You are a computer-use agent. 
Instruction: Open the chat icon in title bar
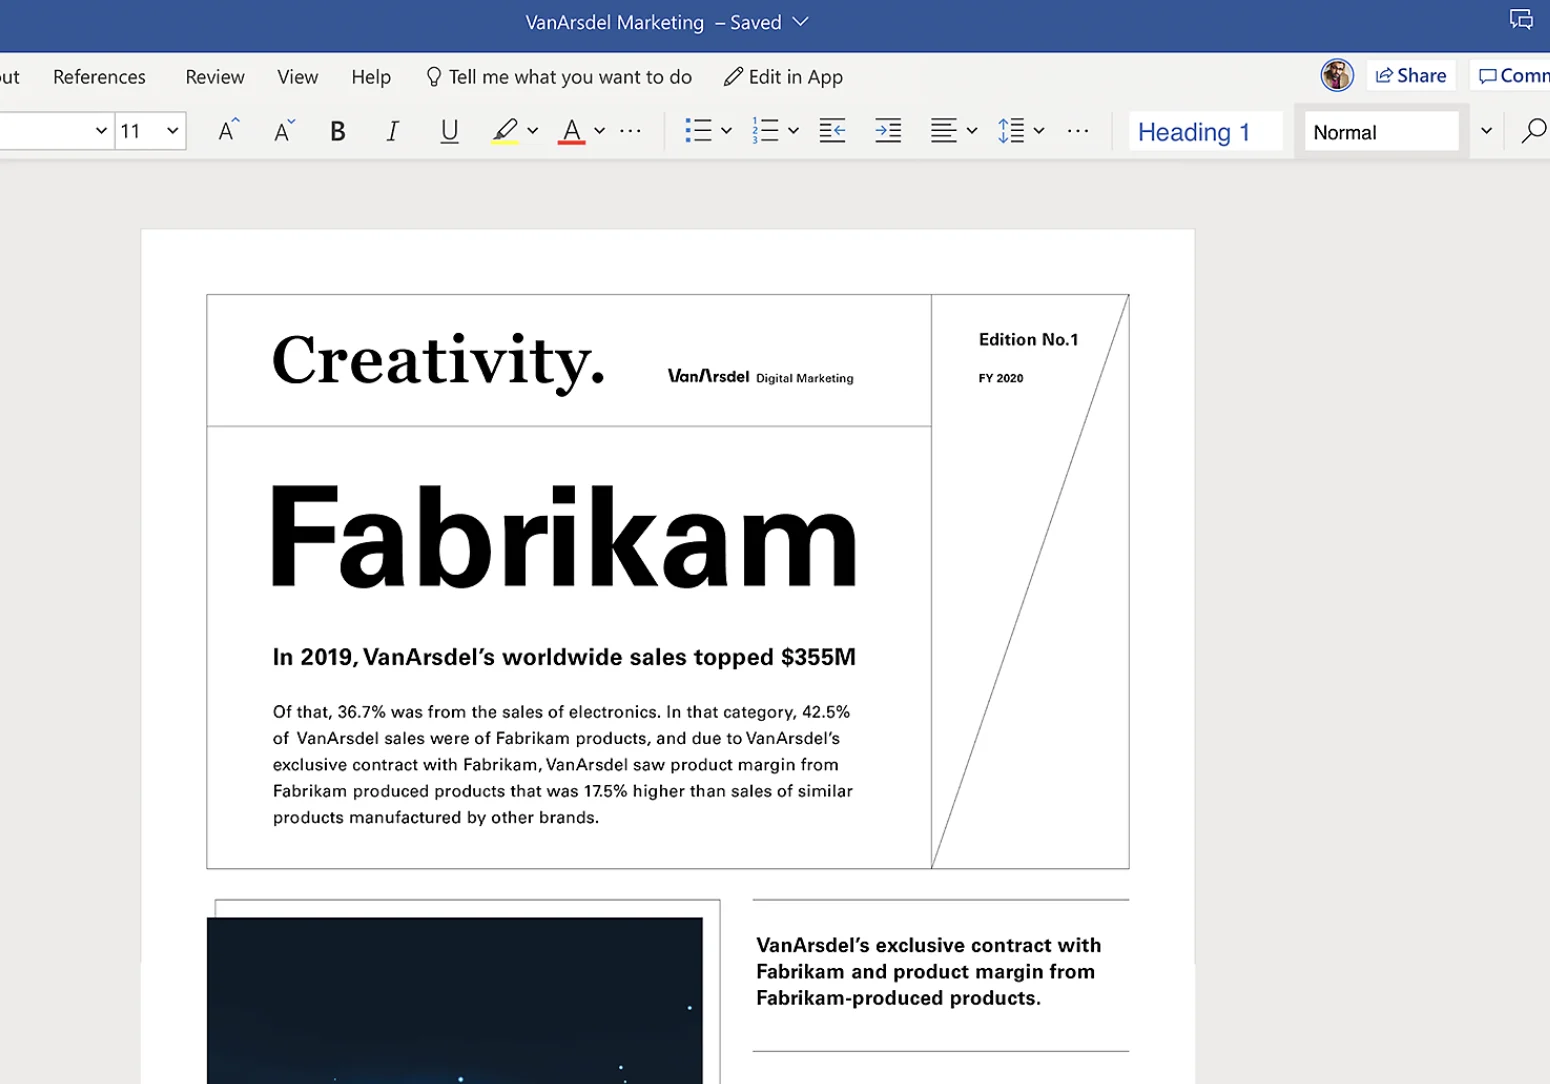1521,20
